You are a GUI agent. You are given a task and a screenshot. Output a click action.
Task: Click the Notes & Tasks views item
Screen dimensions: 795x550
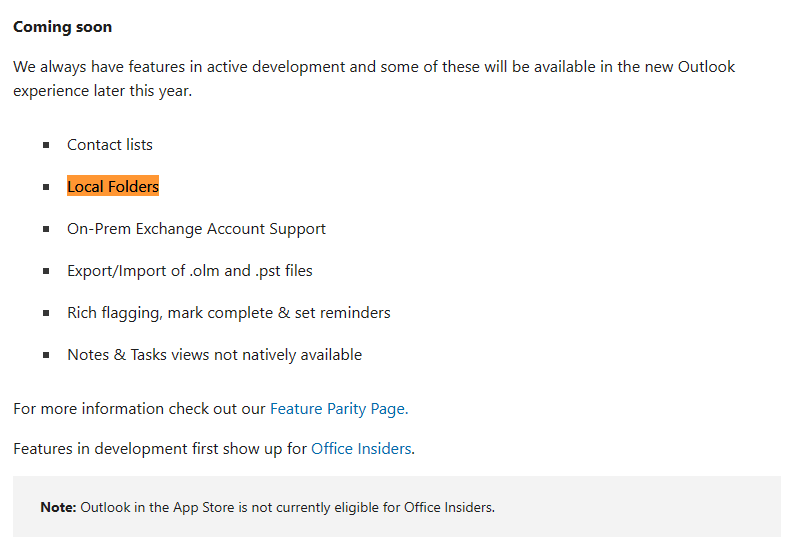214,355
